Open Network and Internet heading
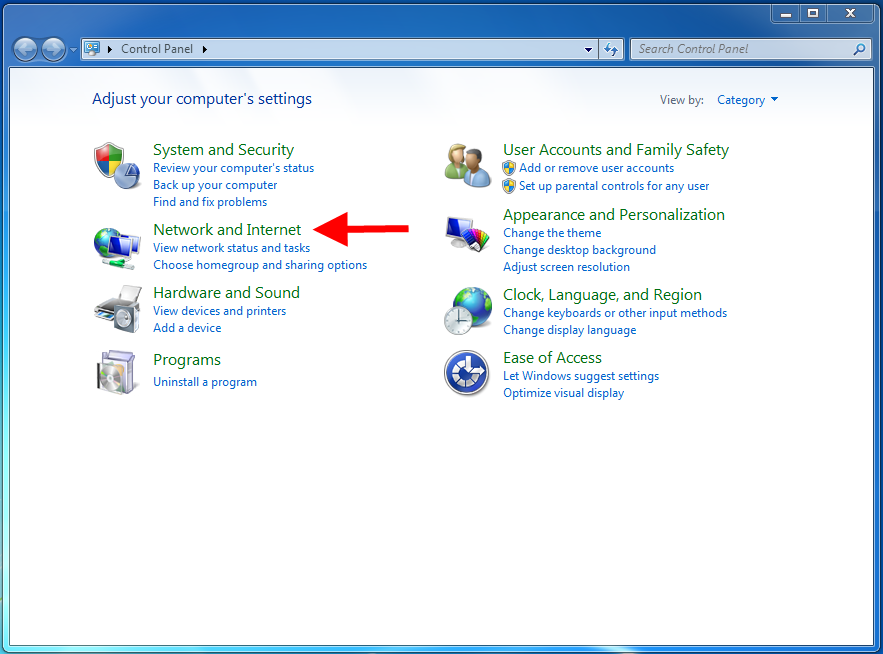Image resolution: width=883 pixels, height=654 pixels. click(x=228, y=230)
